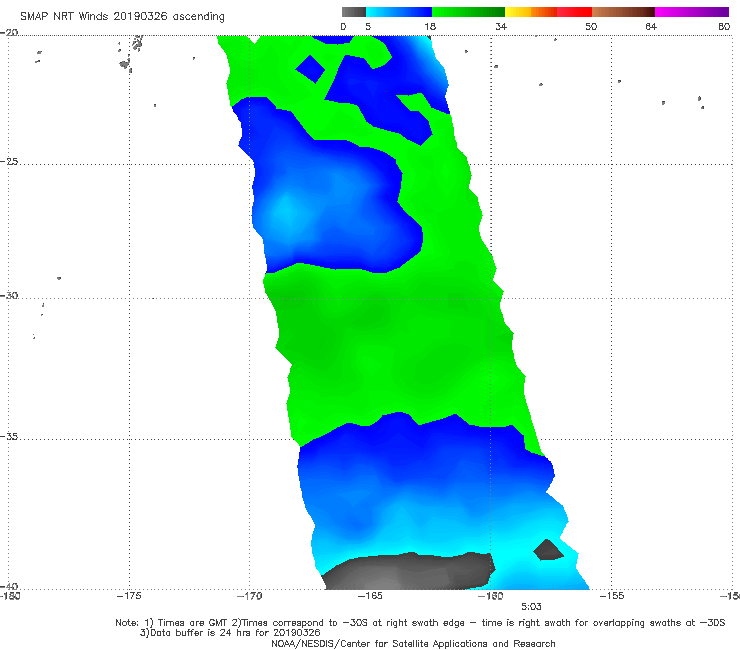Viewport: 740px width, 650px height.
Task: Click the light cyan spot in the blue region near -26 latitude
Action: click(286, 210)
